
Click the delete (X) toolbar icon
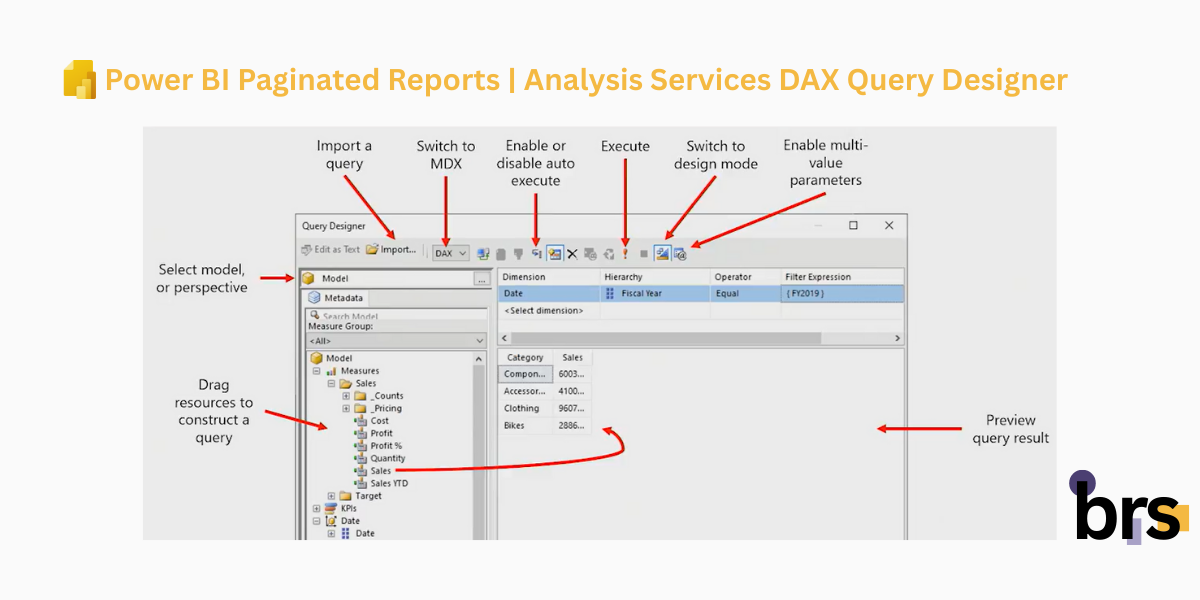pos(572,253)
